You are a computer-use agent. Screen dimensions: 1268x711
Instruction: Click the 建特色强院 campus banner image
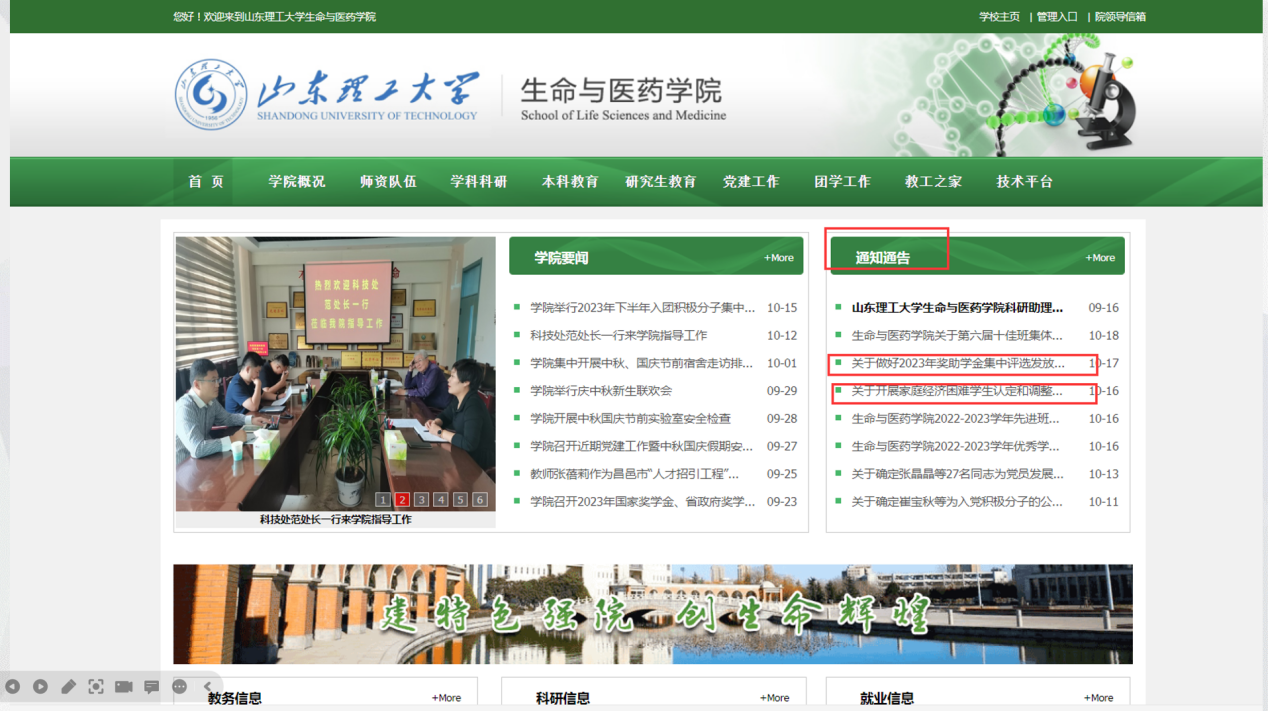[x=652, y=614]
